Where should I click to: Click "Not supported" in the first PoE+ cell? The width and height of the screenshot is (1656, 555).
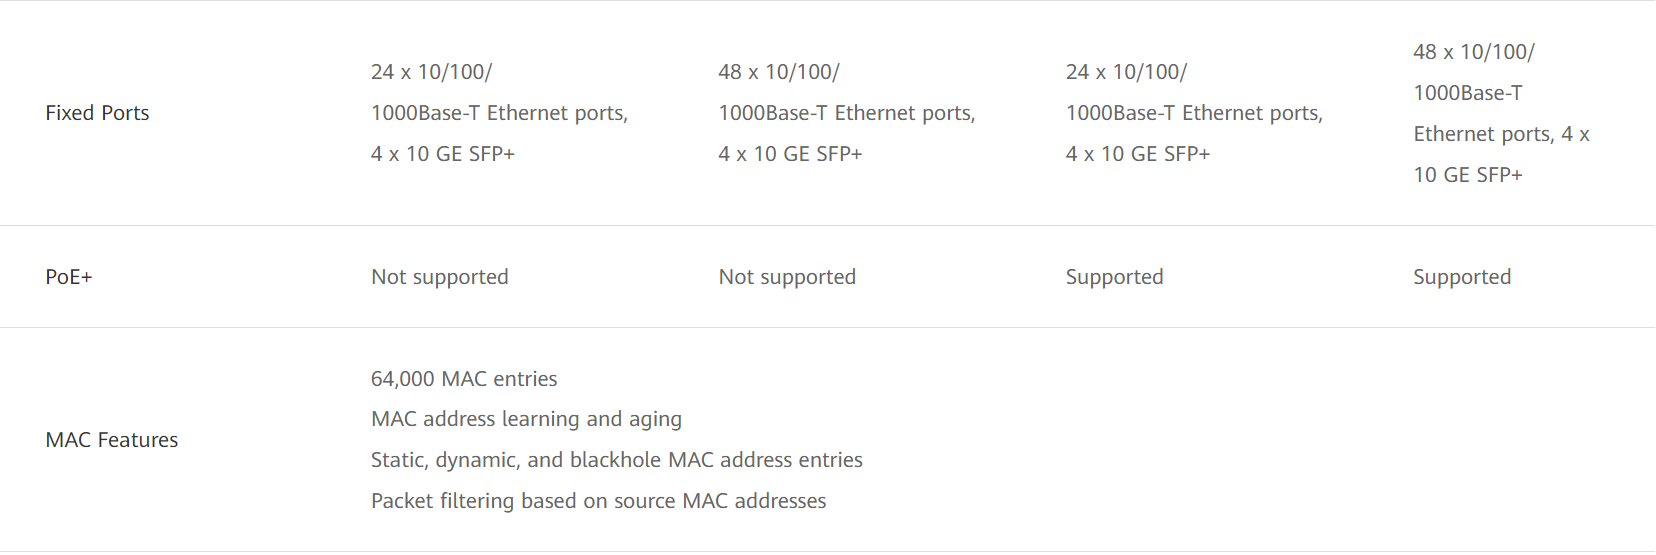click(440, 277)
